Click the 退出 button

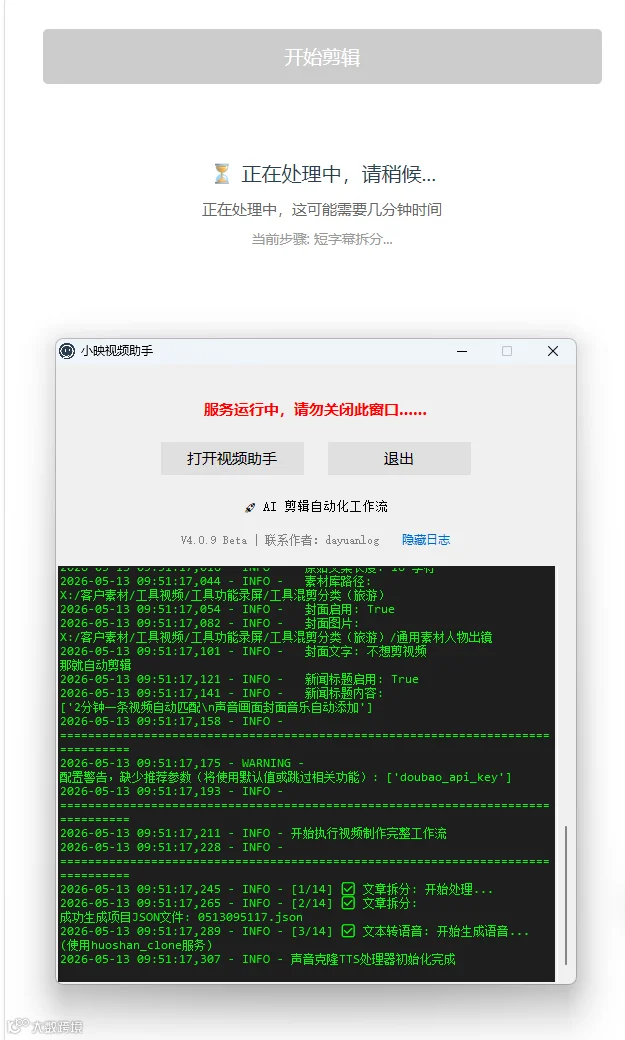[x=399, y=458]
